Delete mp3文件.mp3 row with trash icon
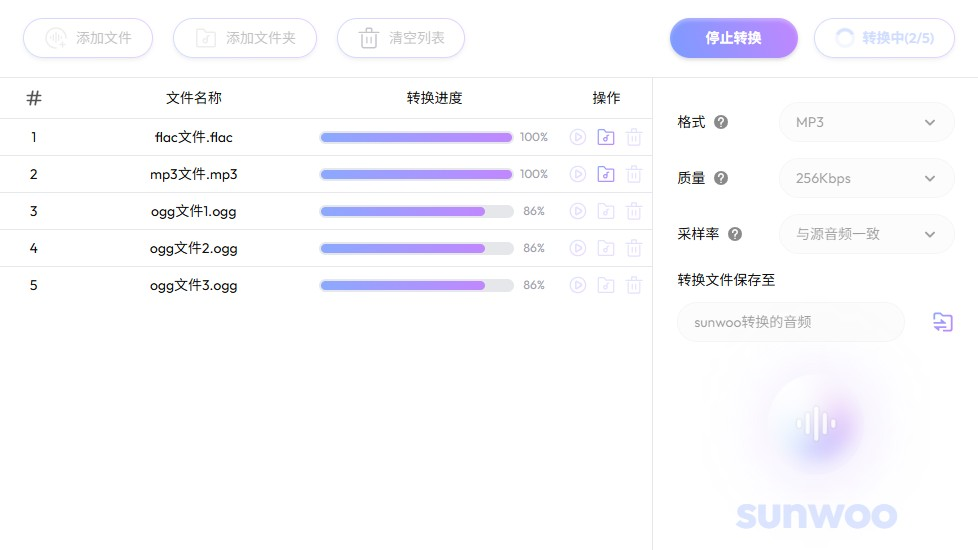Image resolution: width=978 pixels, height=550 pixels. coord(633,174)
